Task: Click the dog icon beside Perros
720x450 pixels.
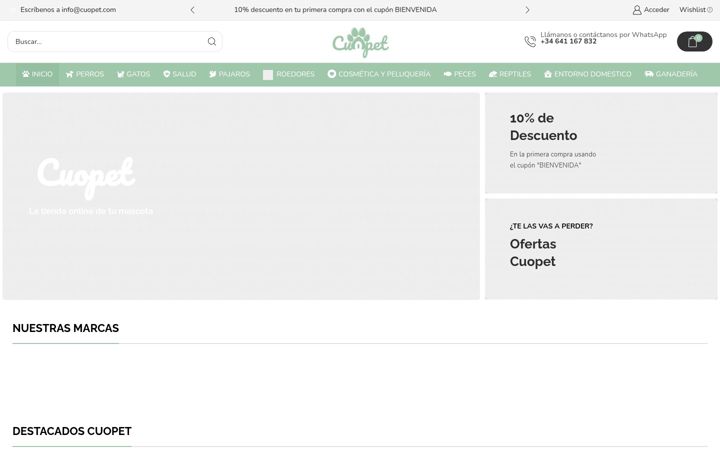Action: coord(69,74)
